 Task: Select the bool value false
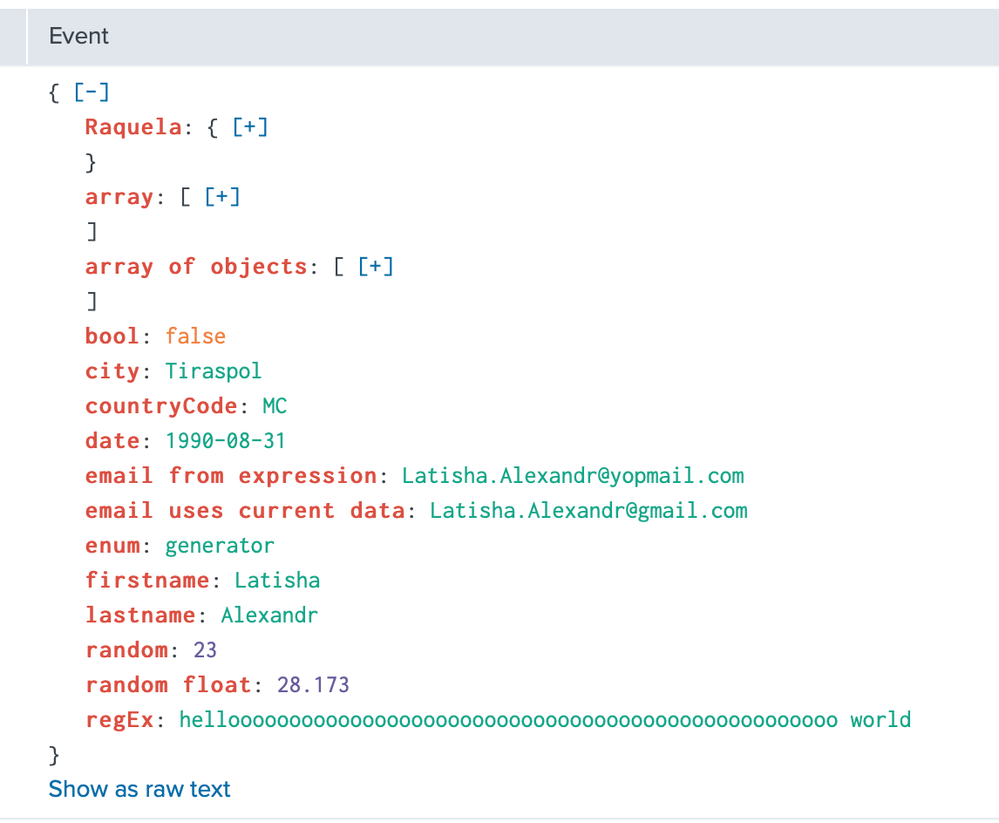coord(196,336)
